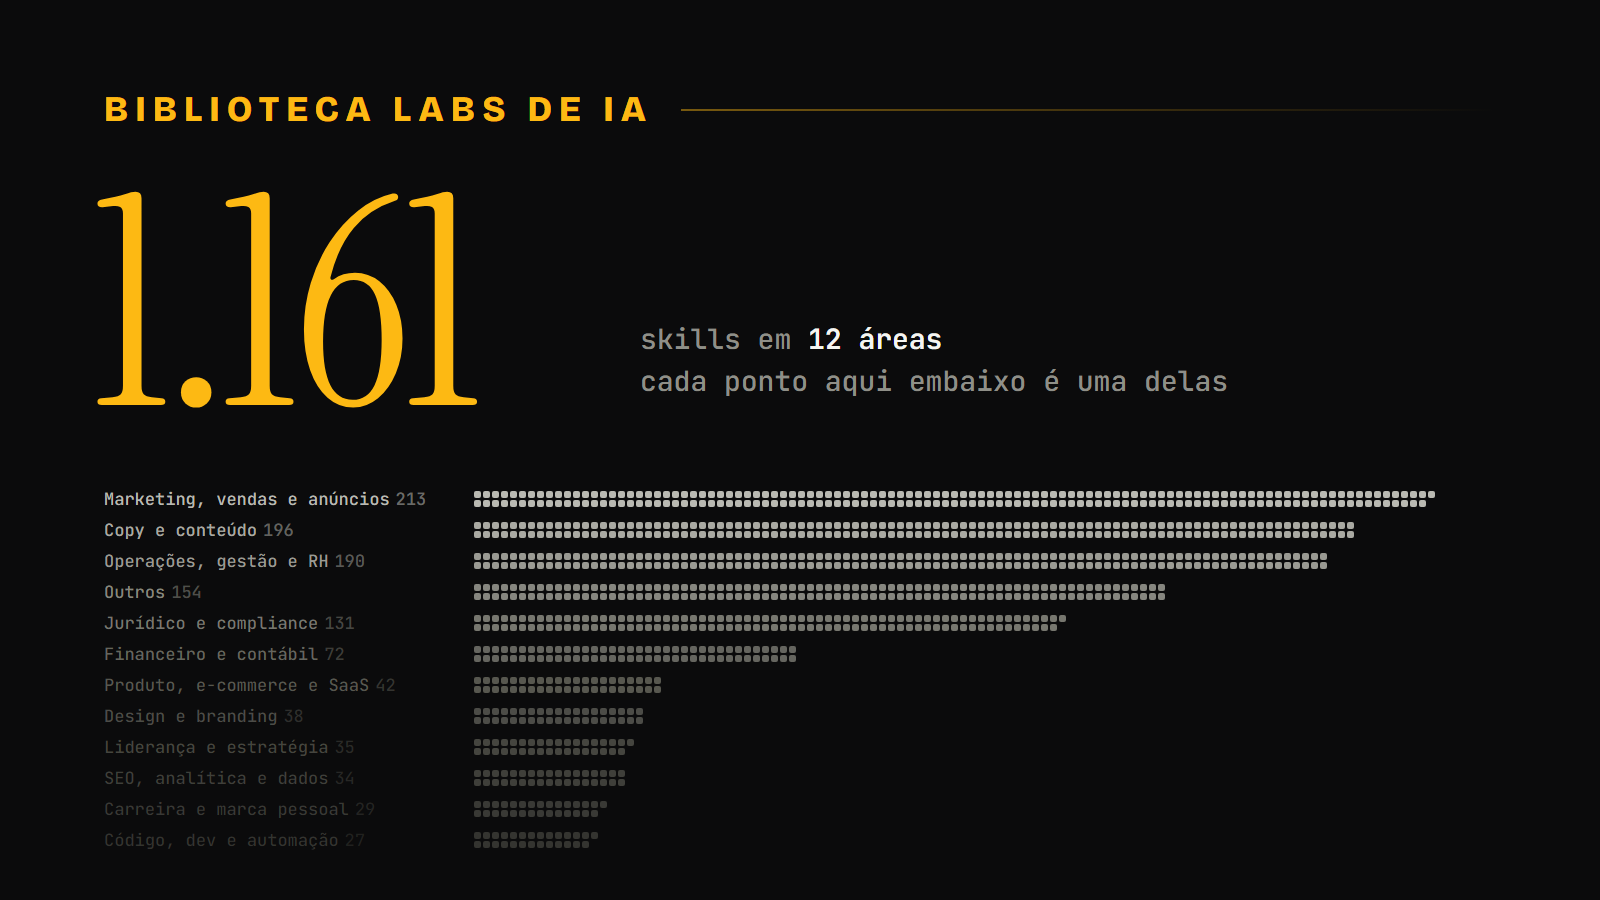Click the dot bar for Jurídico e compliance
Screen dimensions: 1600x900
tap(770, 623)
